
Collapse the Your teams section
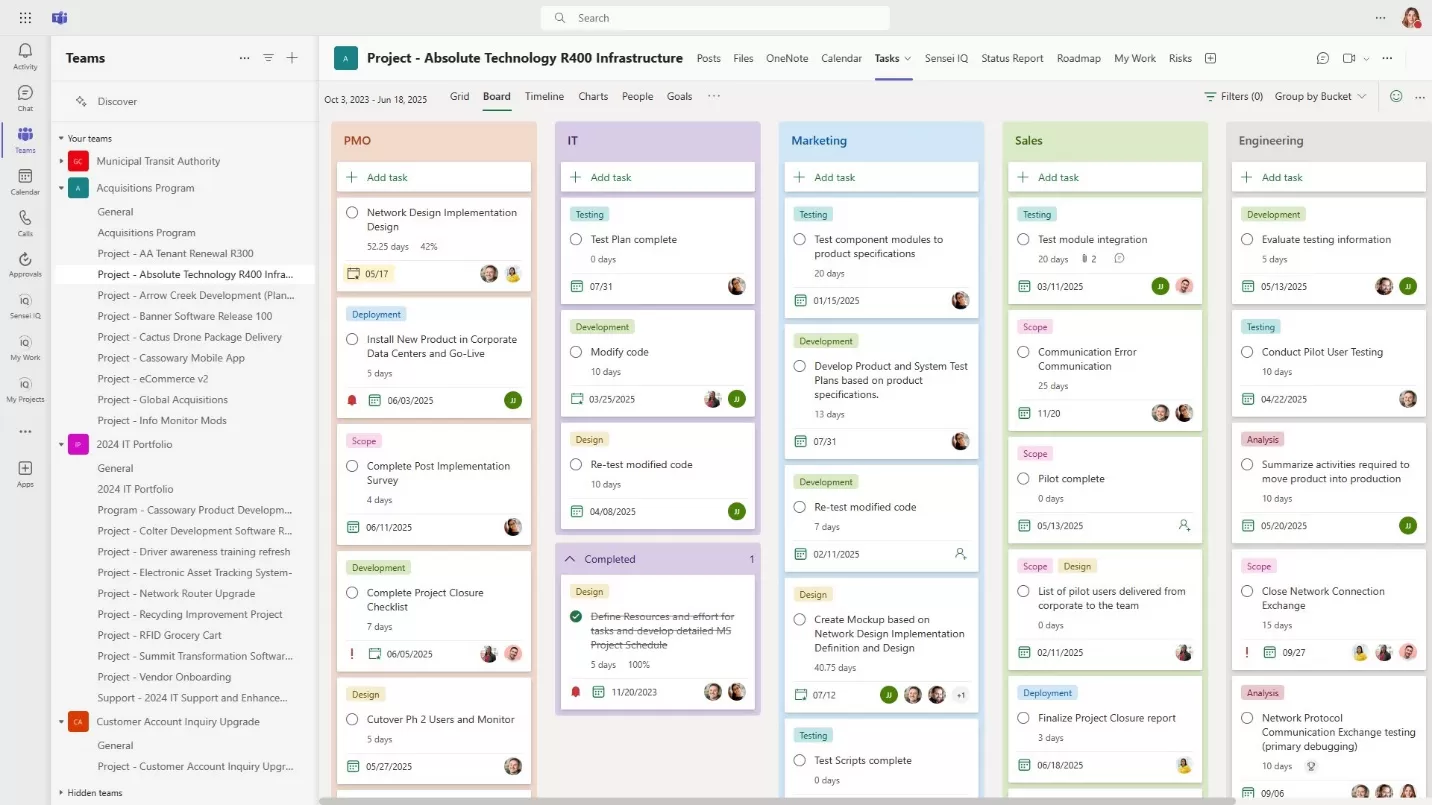(x=60, y=139)
